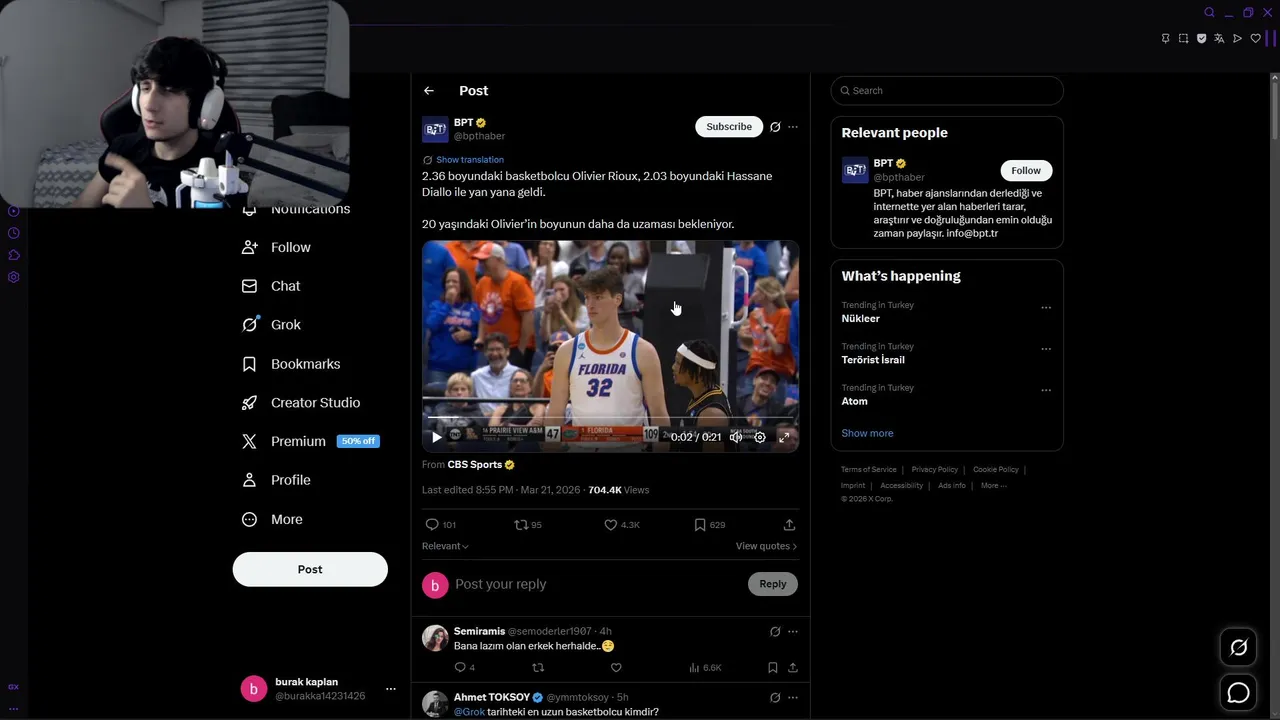The image size is (1280, 720).
Task: Click Show translation link
Action: 469,160
